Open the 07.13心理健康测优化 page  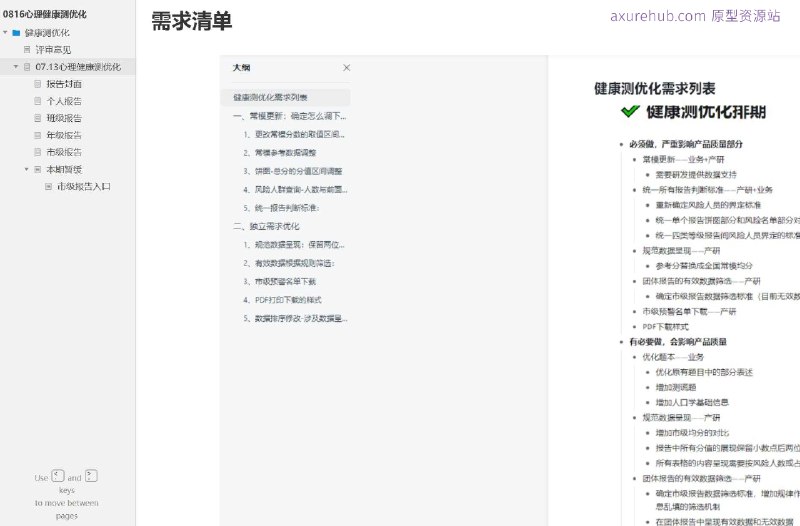78,67
